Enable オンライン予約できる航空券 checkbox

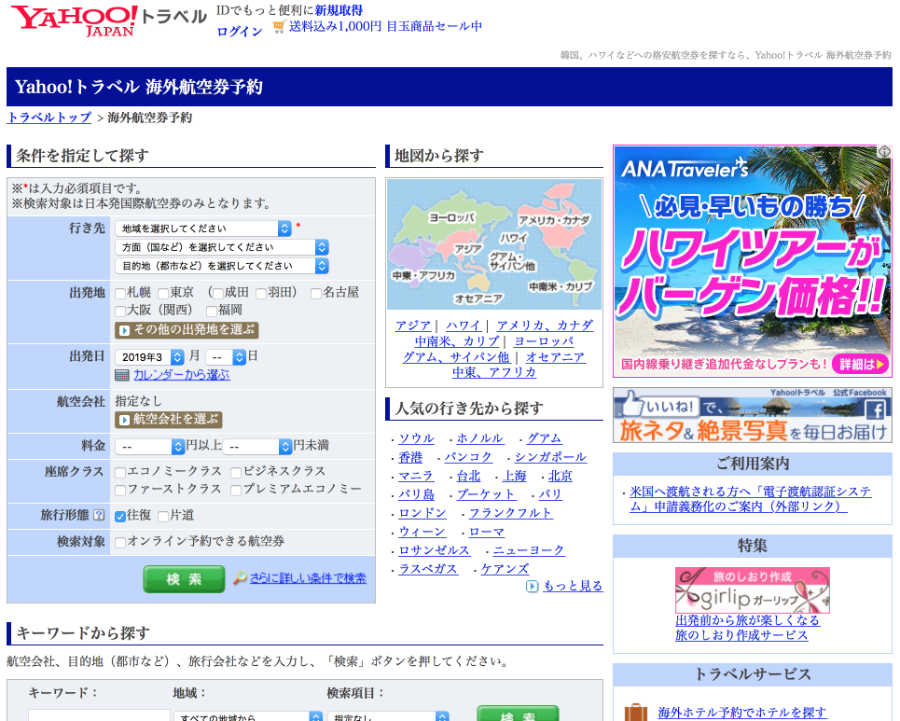(x=121, y=542)
